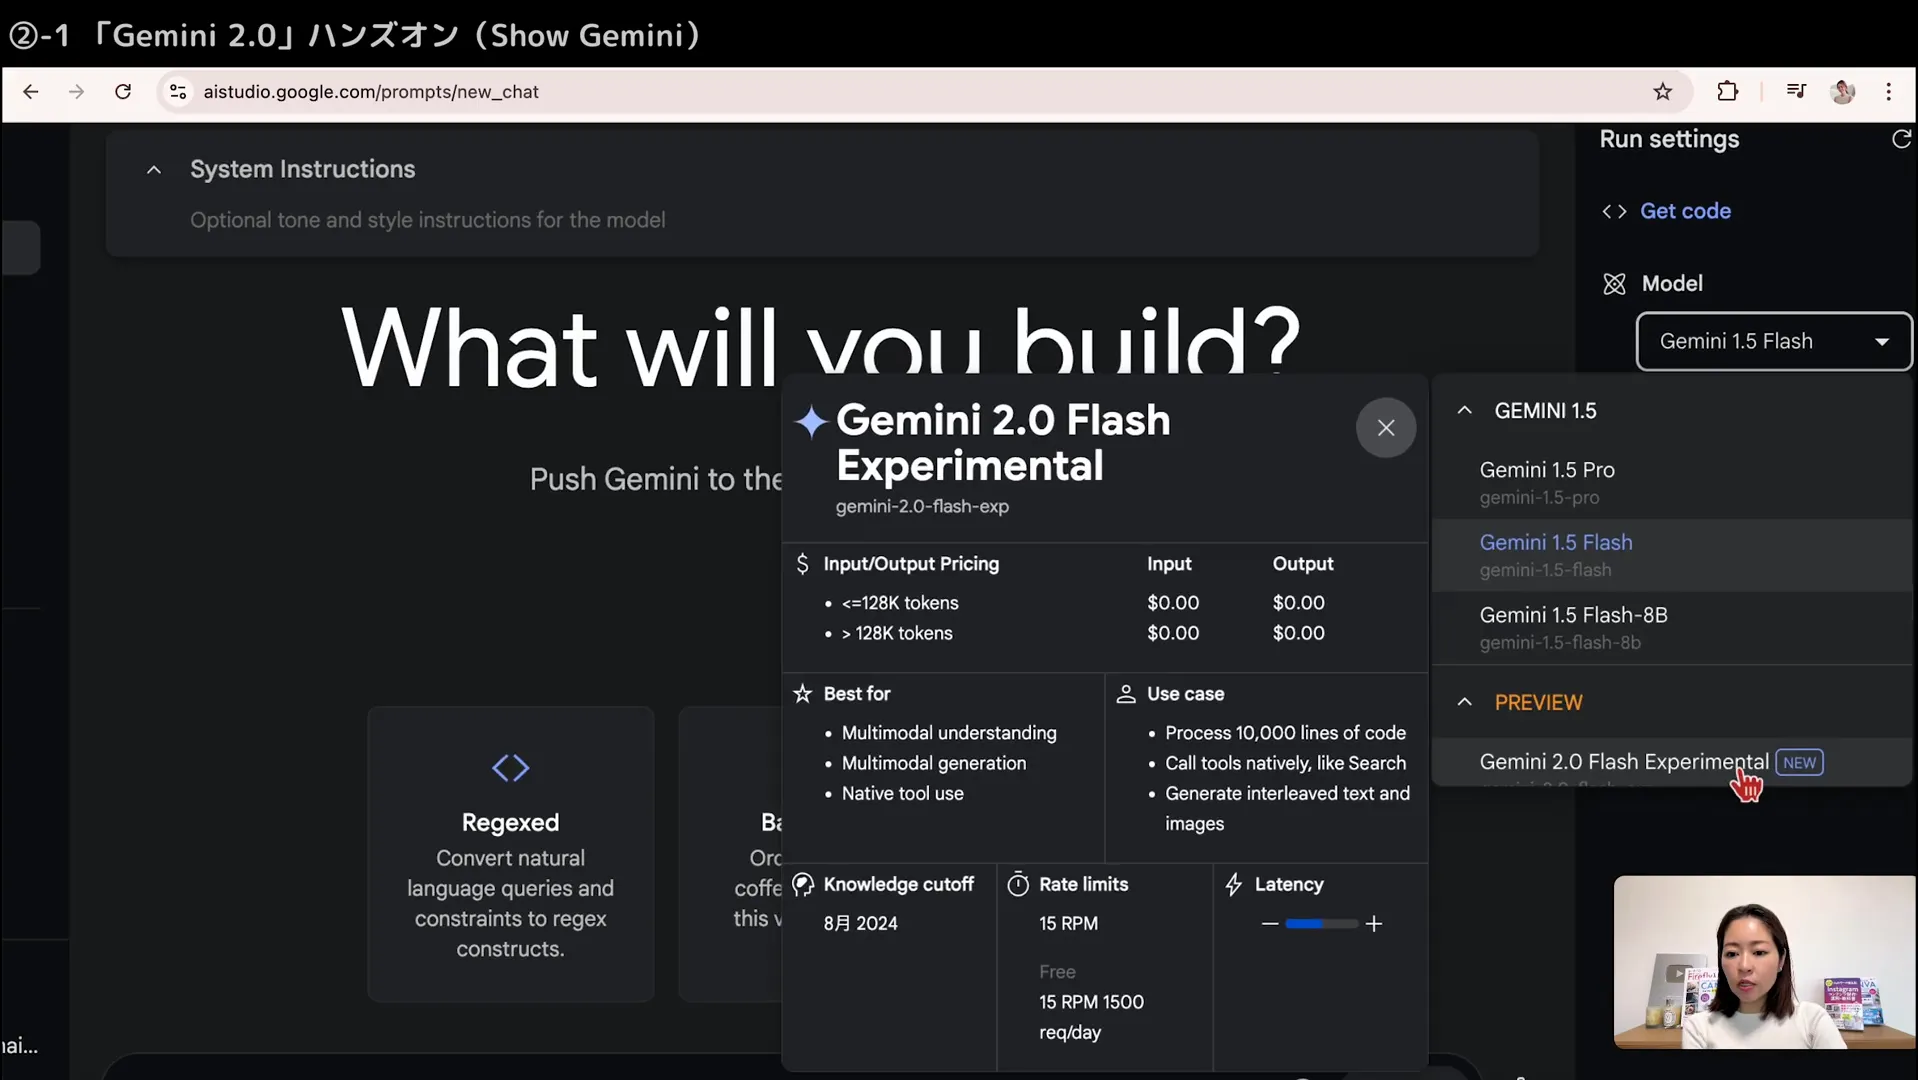Click the presenter webcam thumbnail
This screenshot has width=1918, height=1080.
point(1764,962)
